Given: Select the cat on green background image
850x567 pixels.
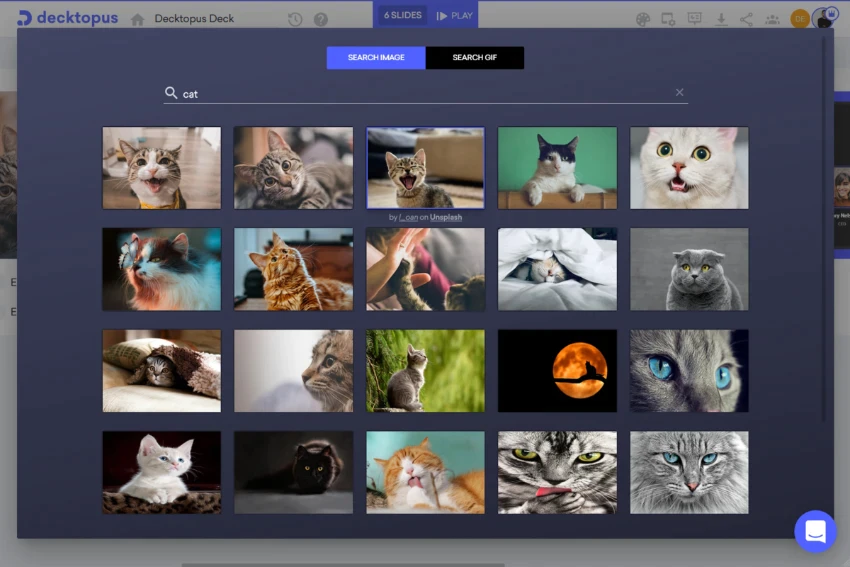Looking at the screenshot, I should 557,168.
